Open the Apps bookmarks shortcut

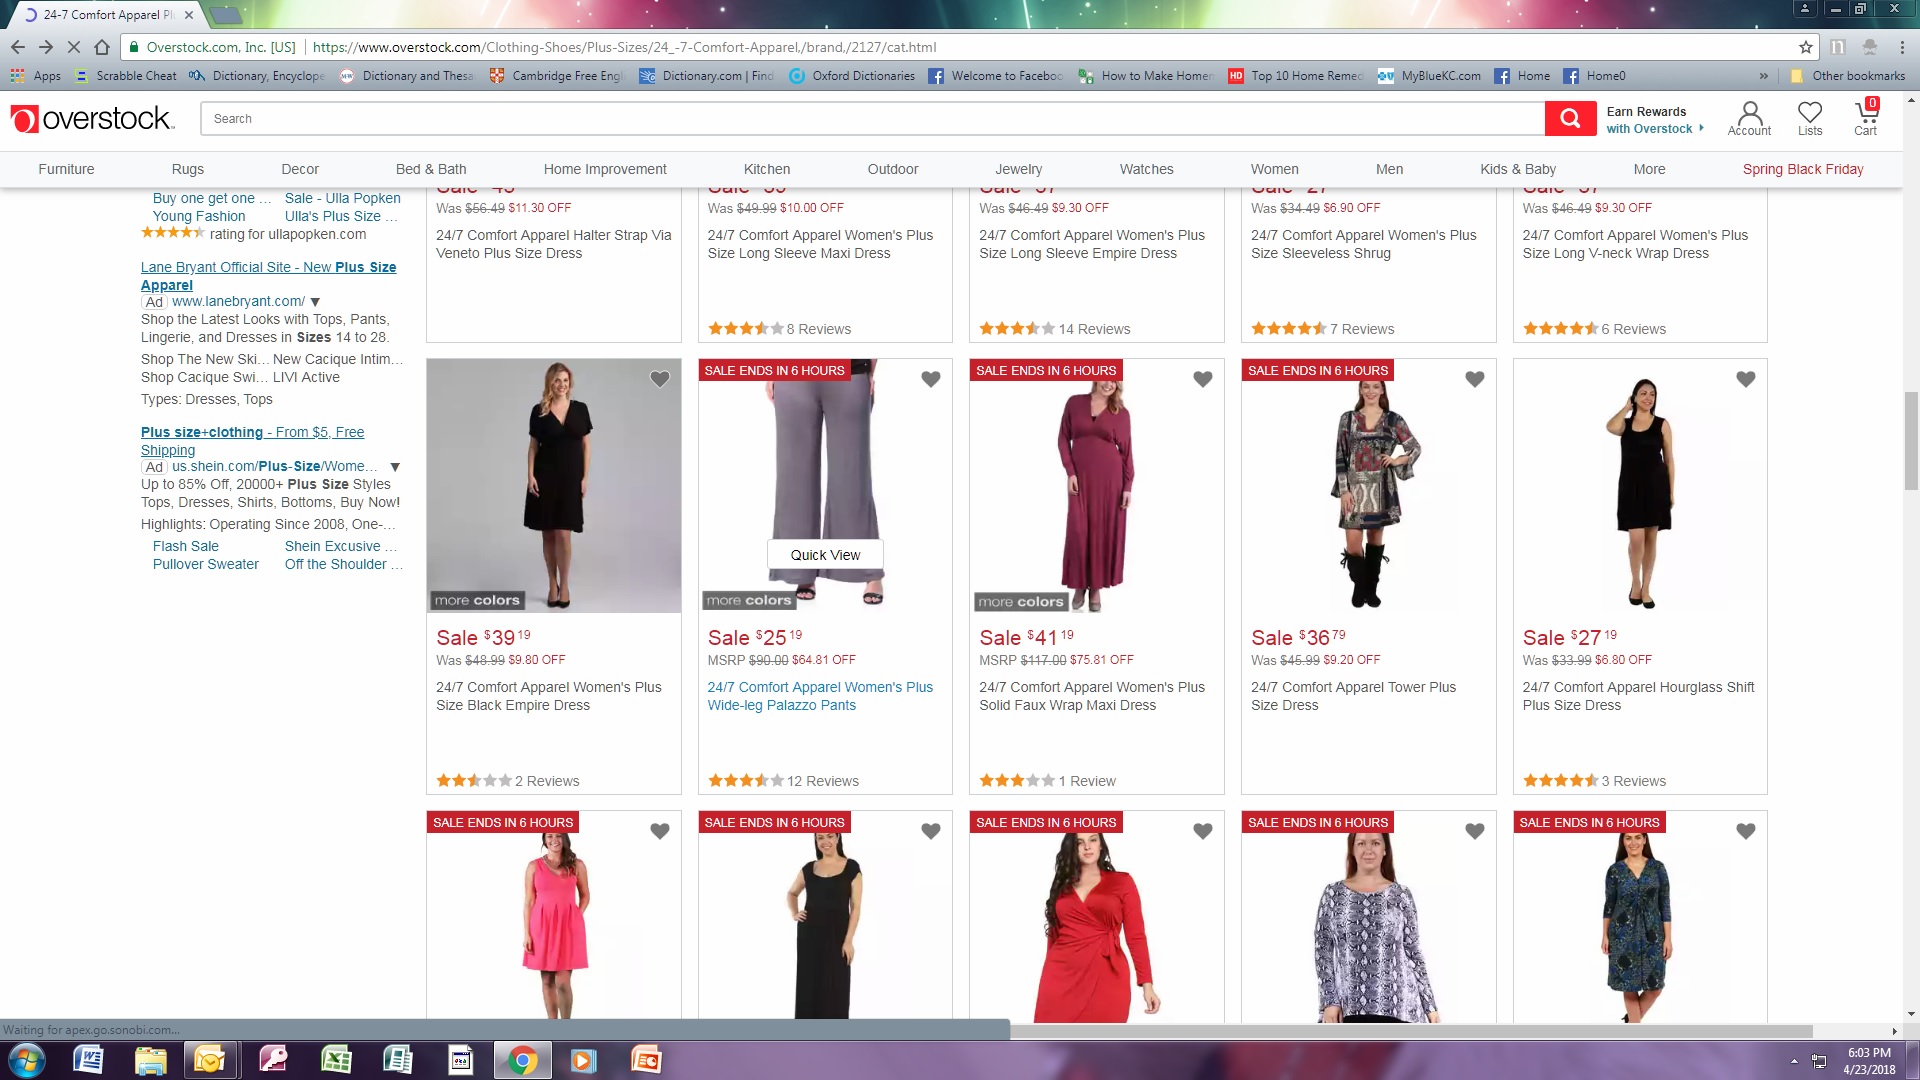coord(36,76)
